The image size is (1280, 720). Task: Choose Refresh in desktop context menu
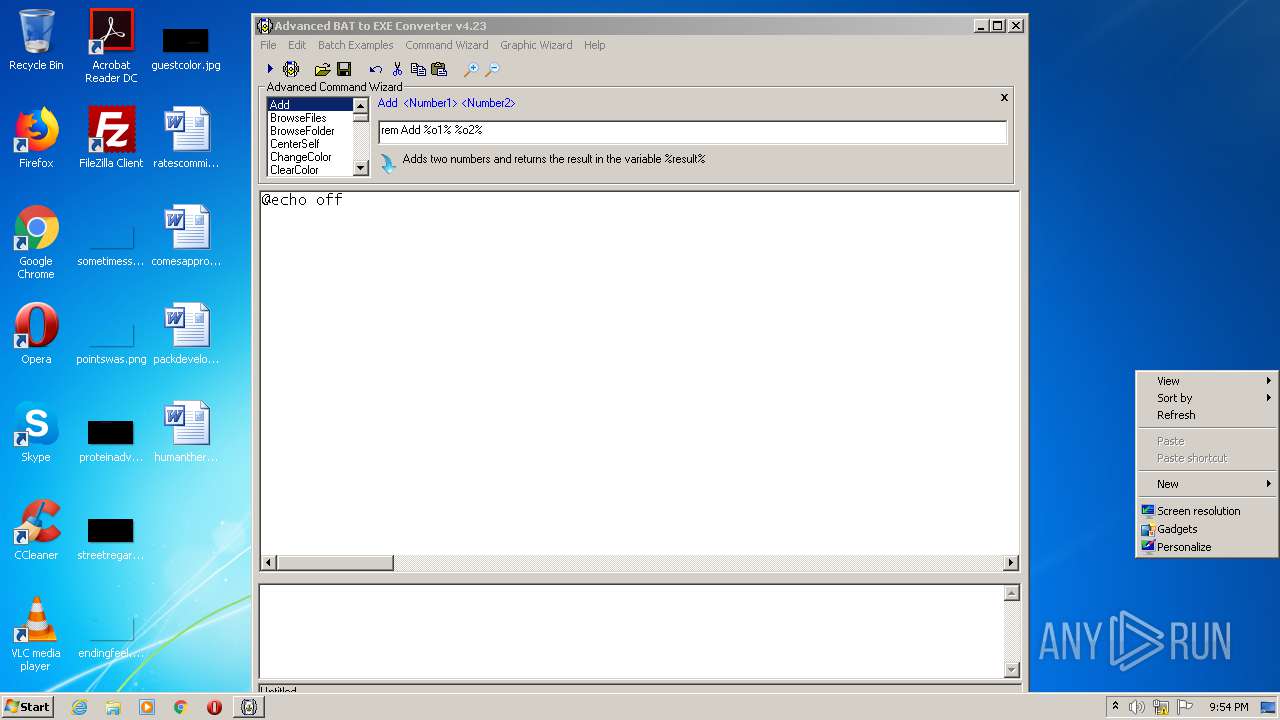(x=1207, y=415)
